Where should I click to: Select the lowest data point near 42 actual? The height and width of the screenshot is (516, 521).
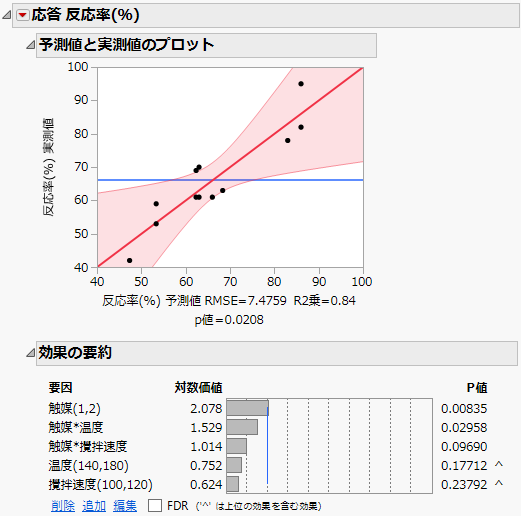[130, 260]
